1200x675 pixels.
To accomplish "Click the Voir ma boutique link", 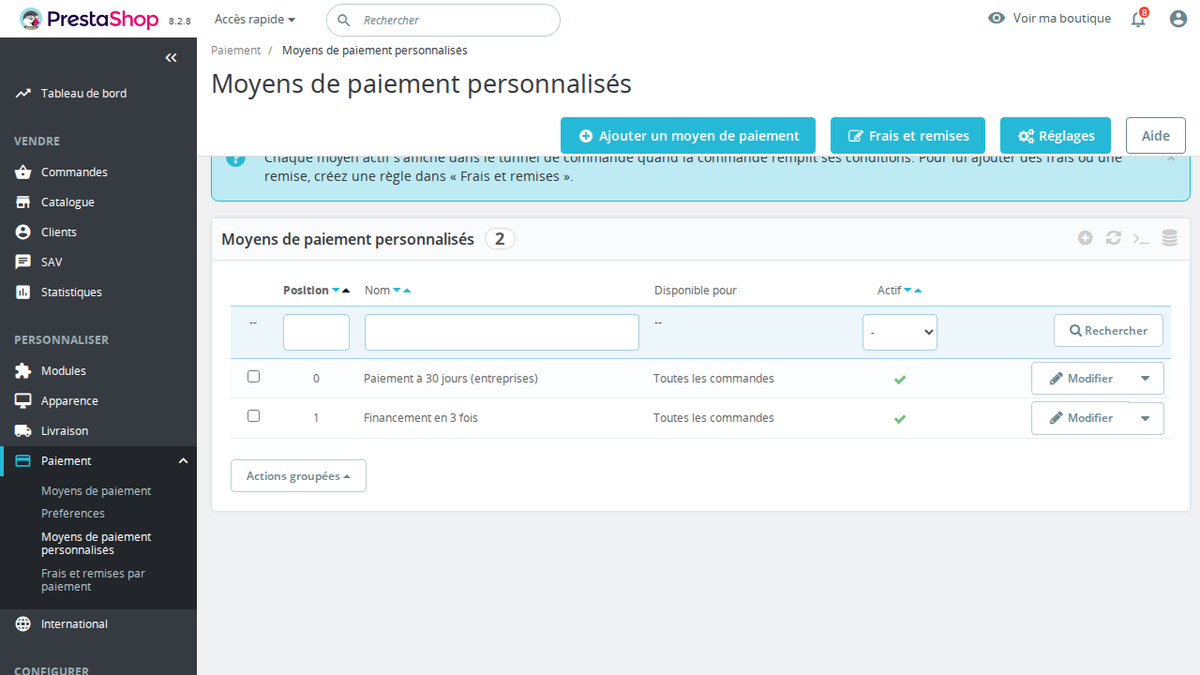I will tap(1061, 18).
